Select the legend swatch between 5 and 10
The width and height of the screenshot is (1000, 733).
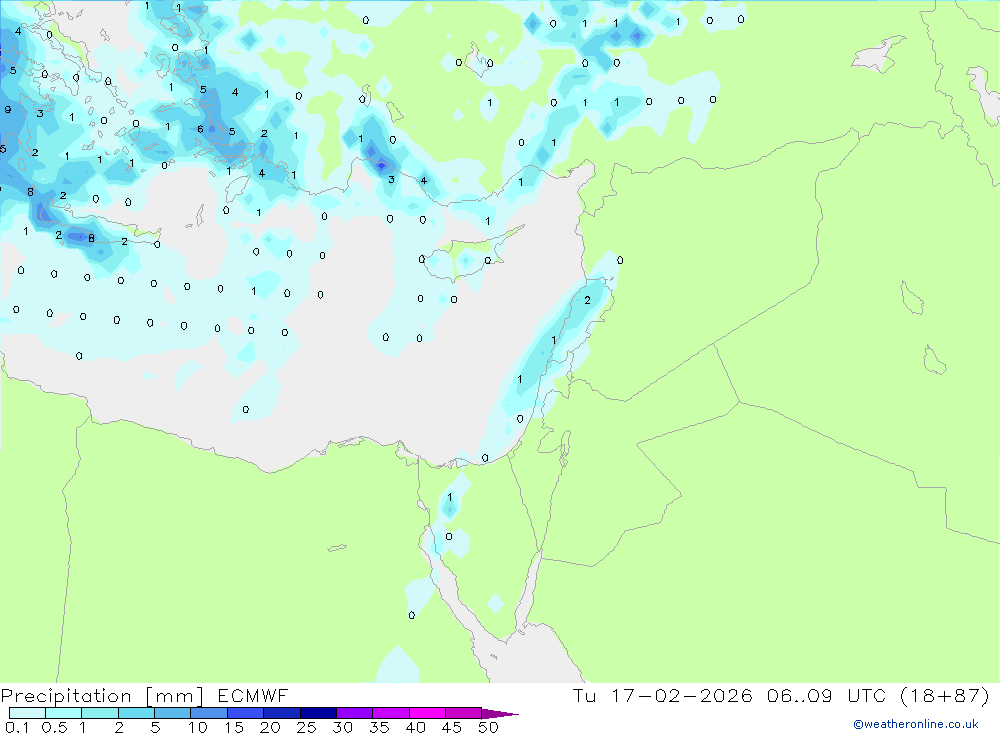click(x=173, y=713)
